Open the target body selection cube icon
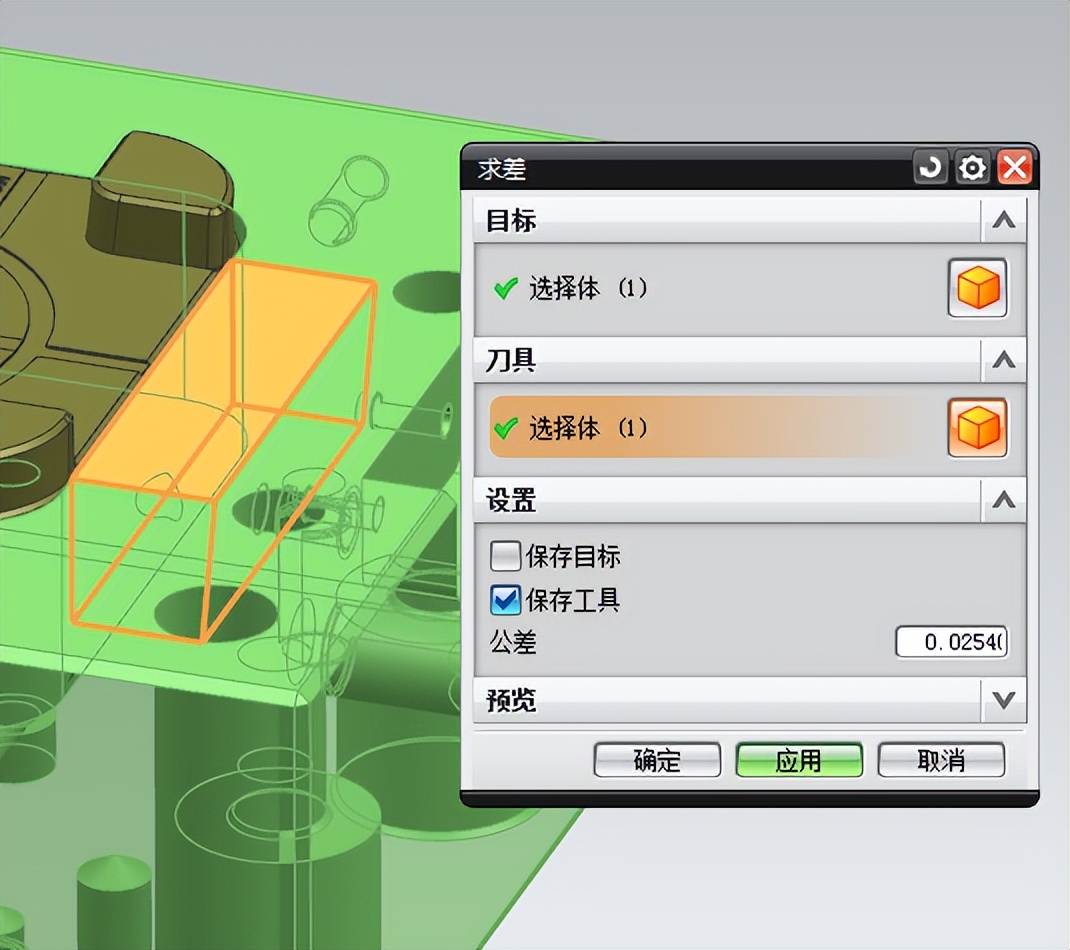 977,288
